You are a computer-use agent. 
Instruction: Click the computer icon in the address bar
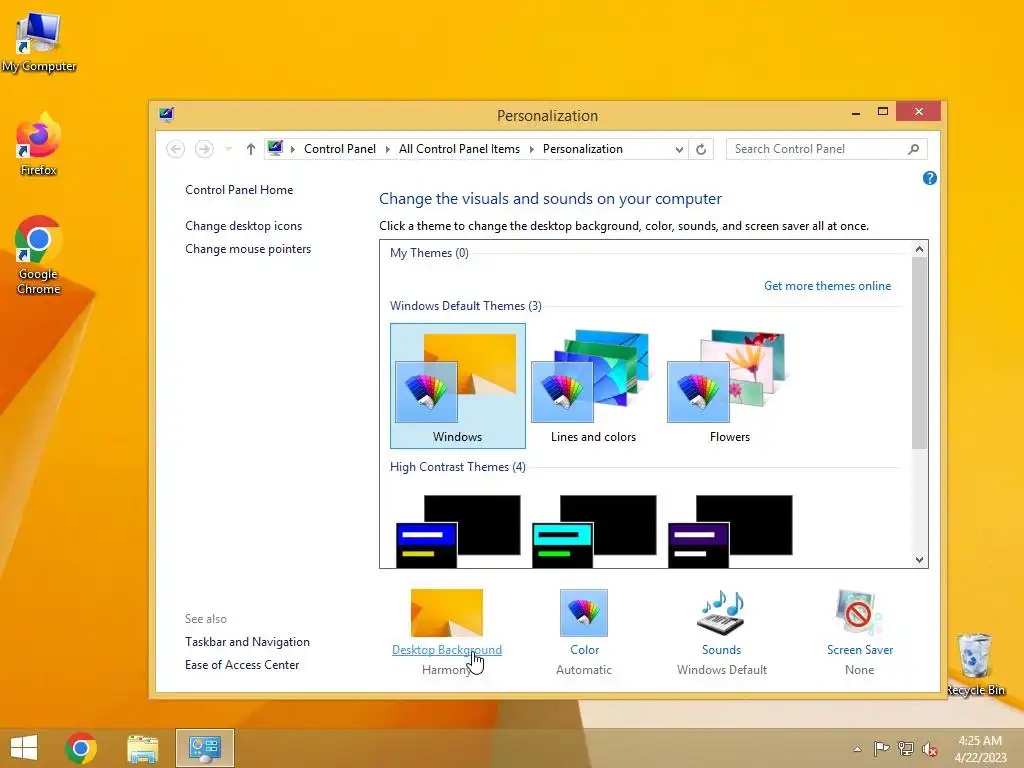[275, 148]
